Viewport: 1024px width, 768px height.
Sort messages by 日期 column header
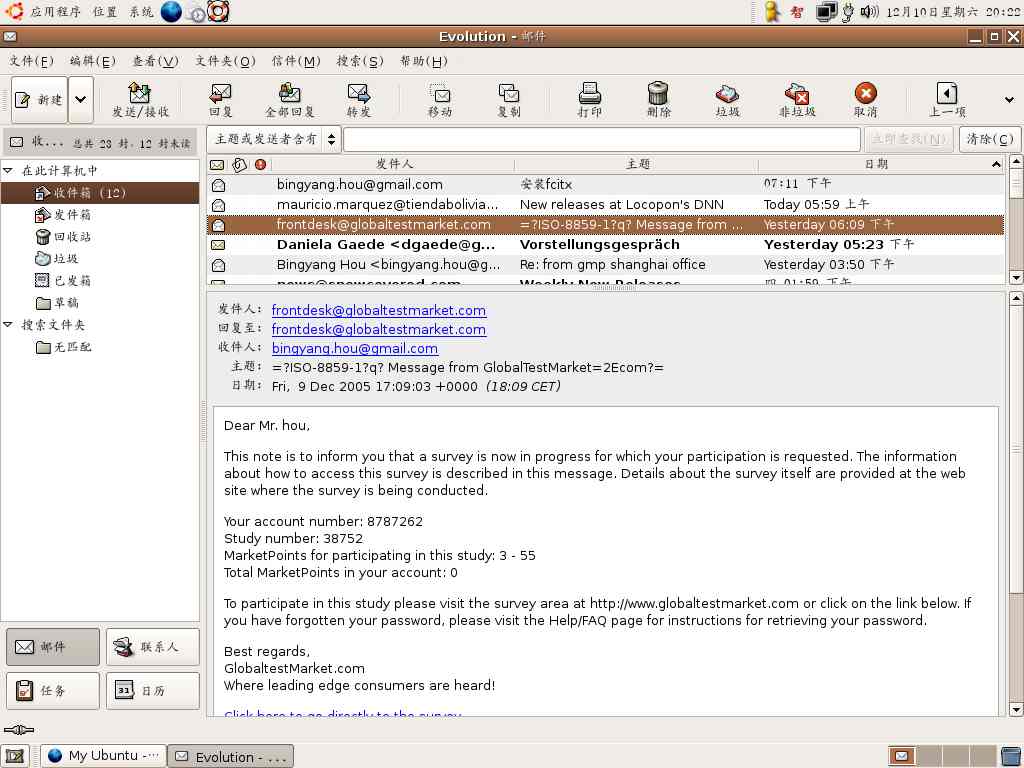[881, 165]
